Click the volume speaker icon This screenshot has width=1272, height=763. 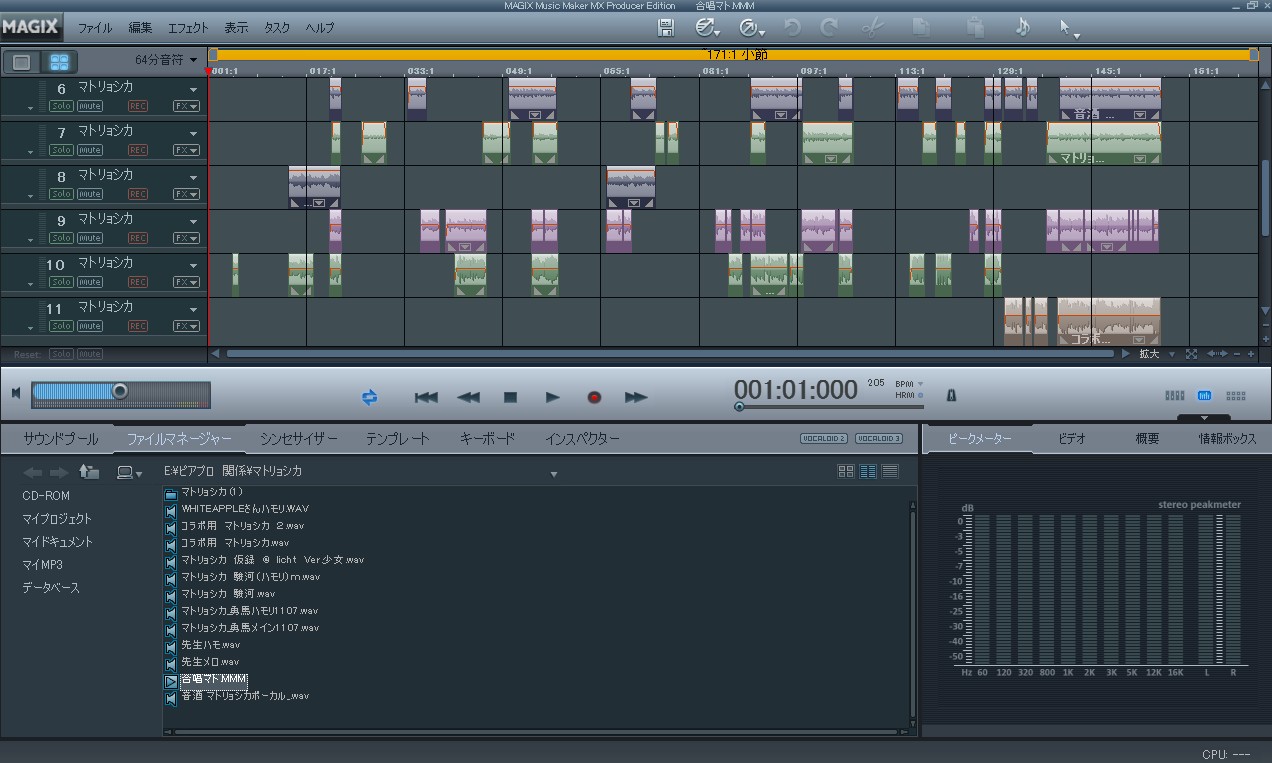pos(16,393)
